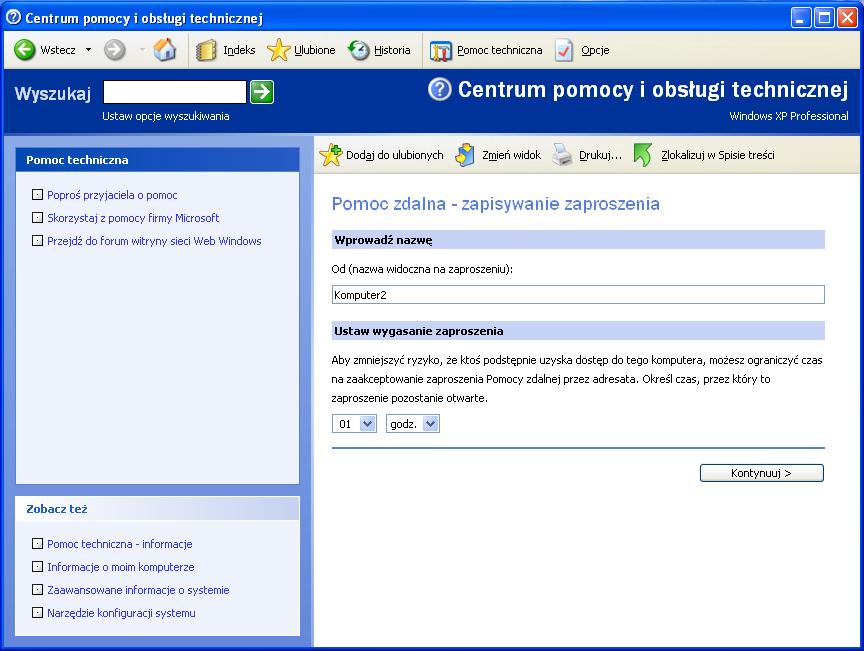Viewport: 864px width, 651px height.
Task: Open Historia from the toolbar
Action: tap(392, 50)
